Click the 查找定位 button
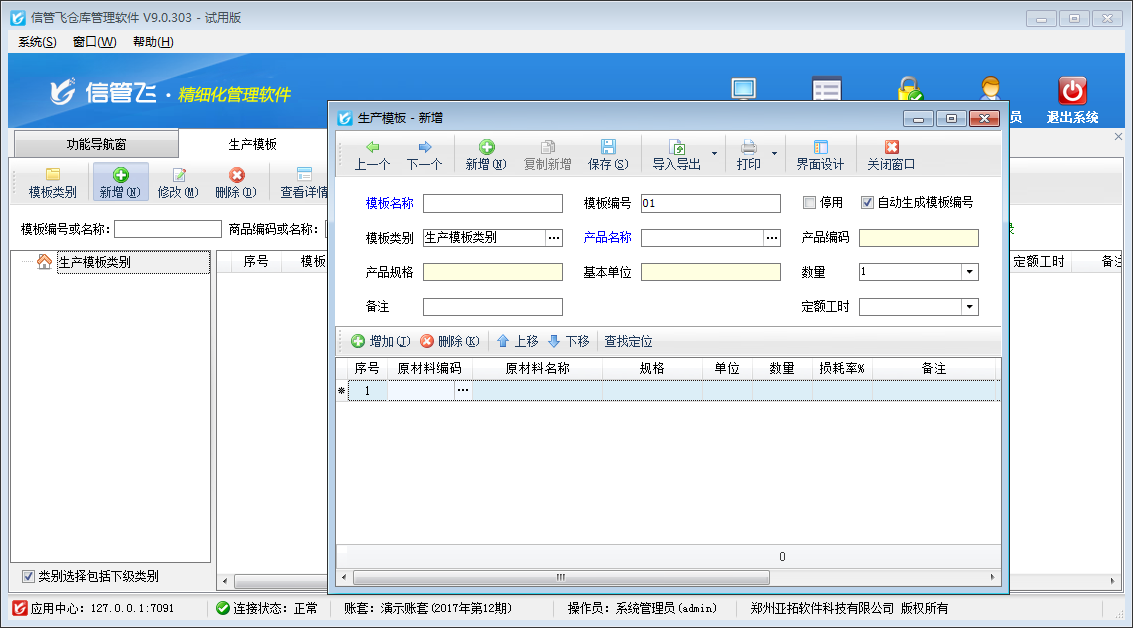The image size is (1133, 628). point(628,341)
